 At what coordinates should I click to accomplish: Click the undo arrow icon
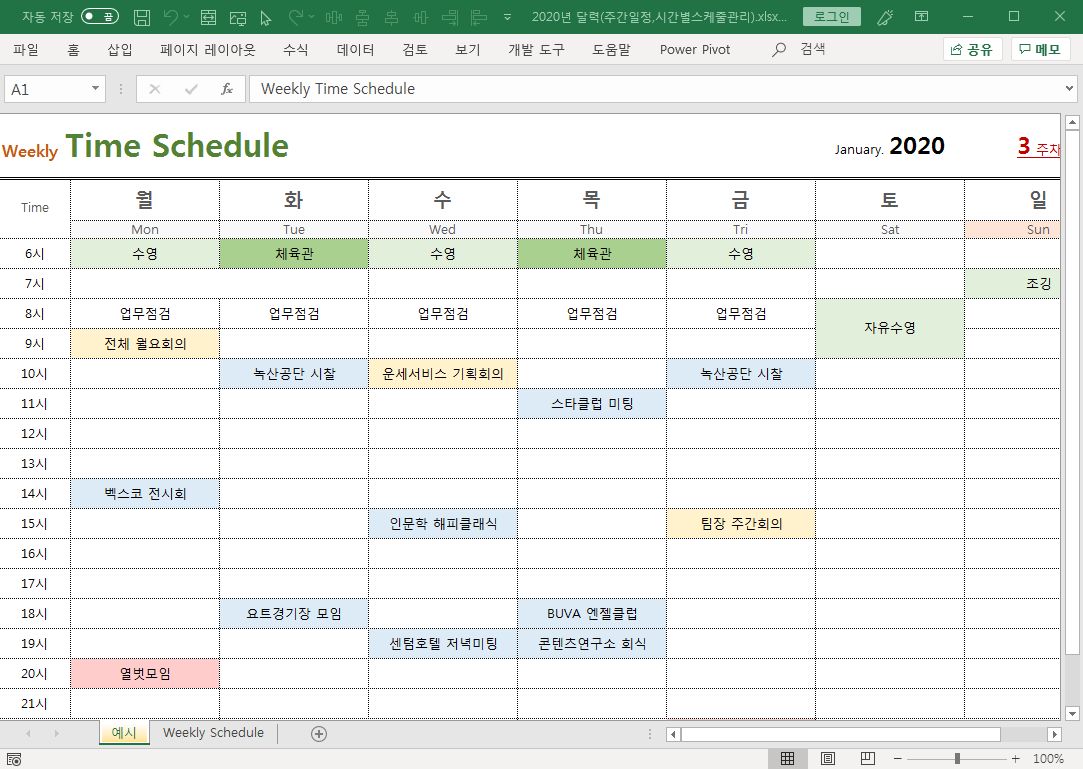(170, 17)
